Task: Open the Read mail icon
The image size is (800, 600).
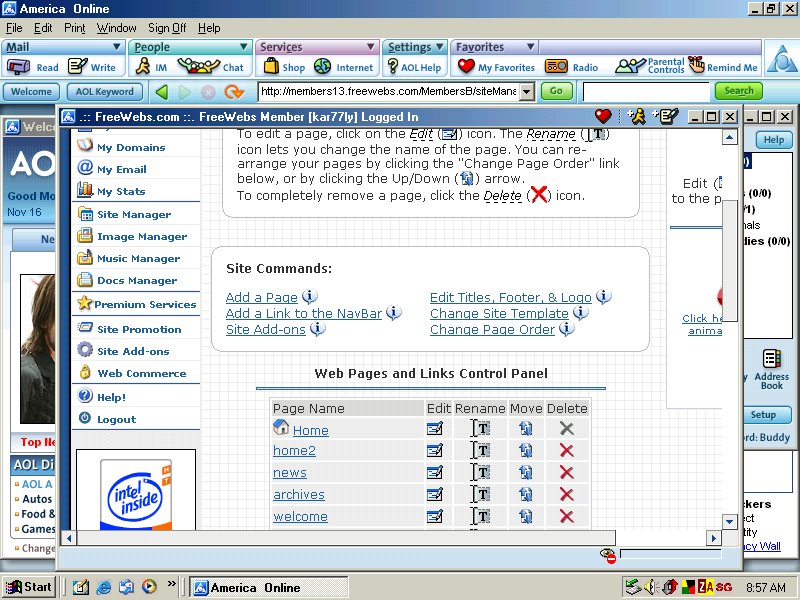Action: [x=18, y=67]
